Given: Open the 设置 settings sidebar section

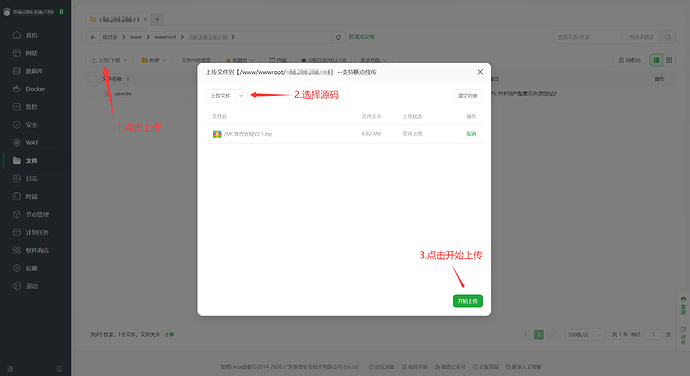Looking at the screenshot, I should [x=32, y=268].
